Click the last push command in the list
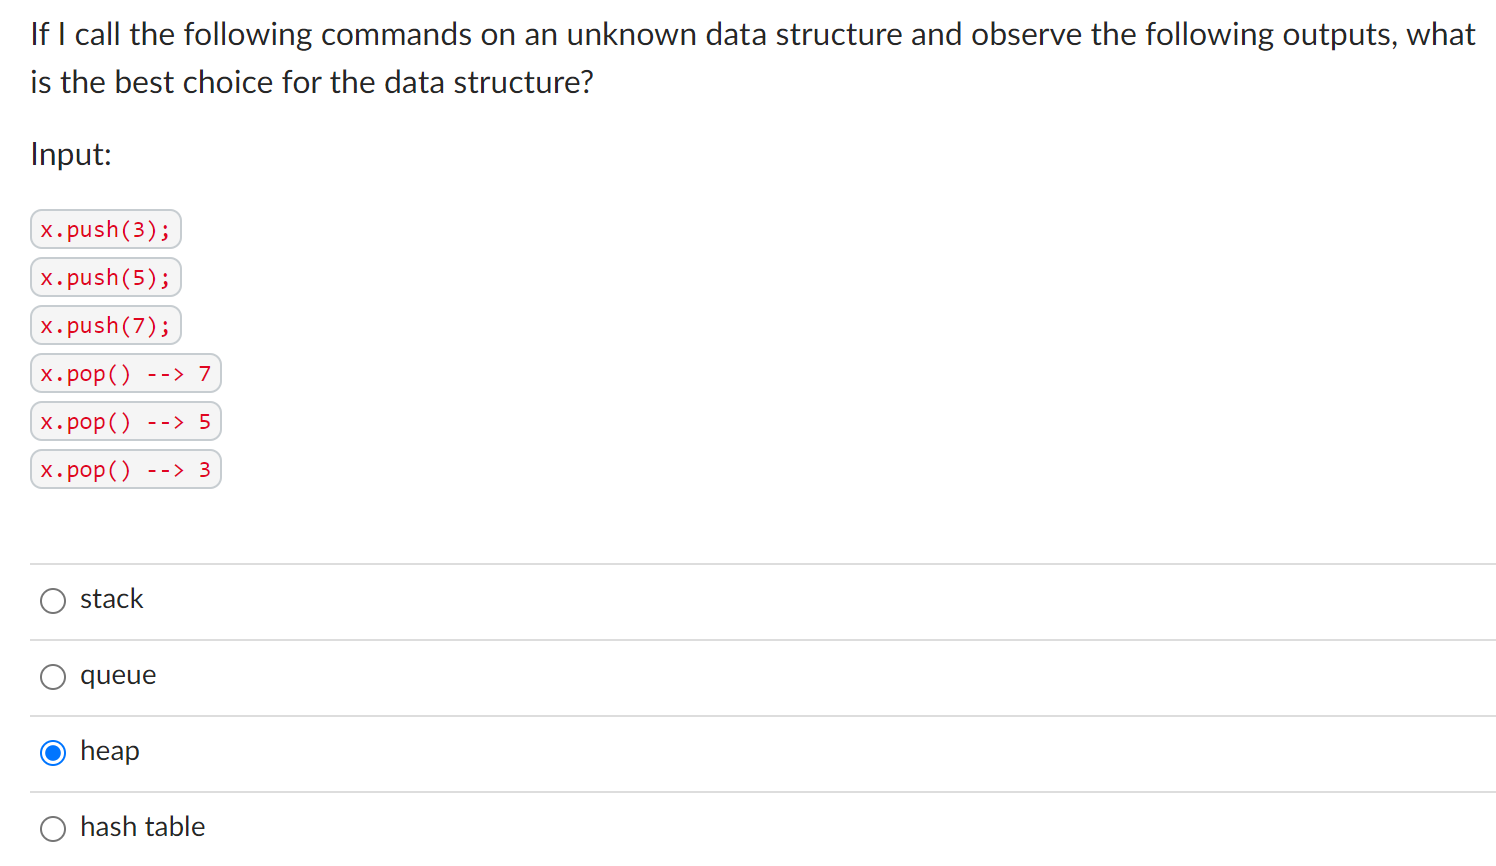 [105, 325]
